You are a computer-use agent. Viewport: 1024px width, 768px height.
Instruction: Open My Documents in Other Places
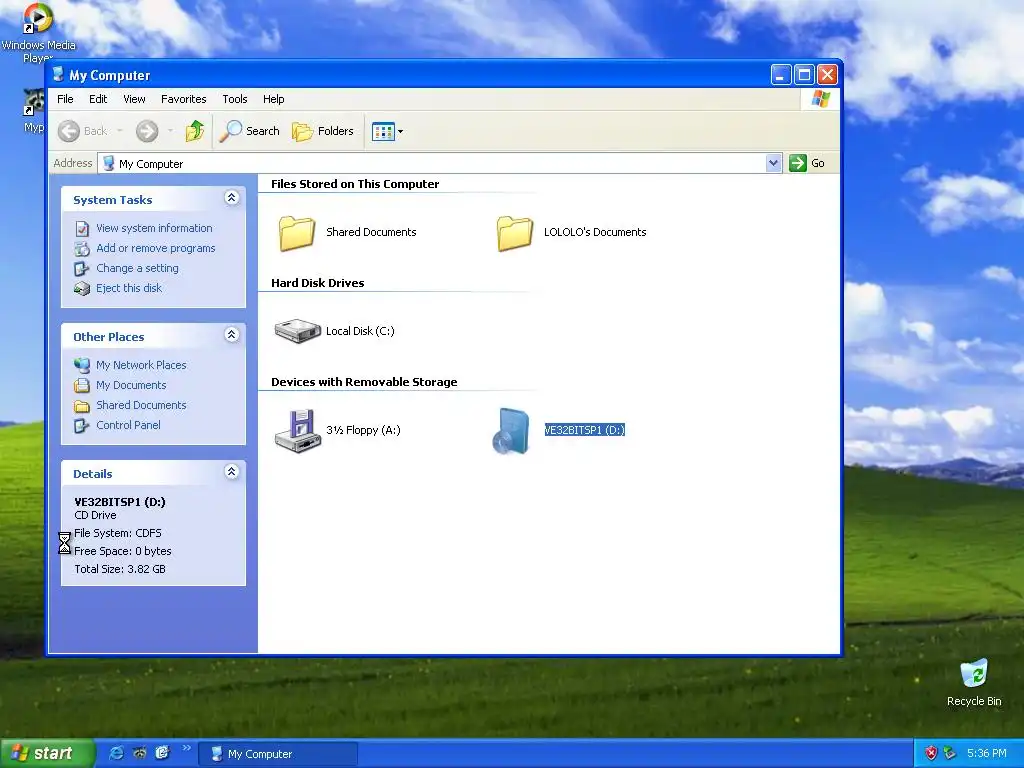click(x=131, y=385)
